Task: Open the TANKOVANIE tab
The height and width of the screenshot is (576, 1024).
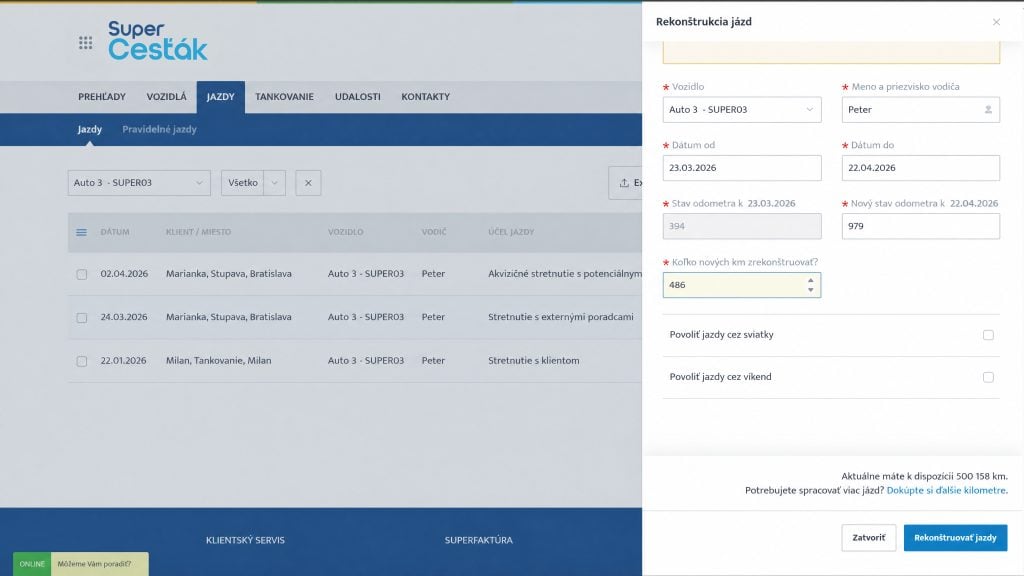Action: point(284,97)
